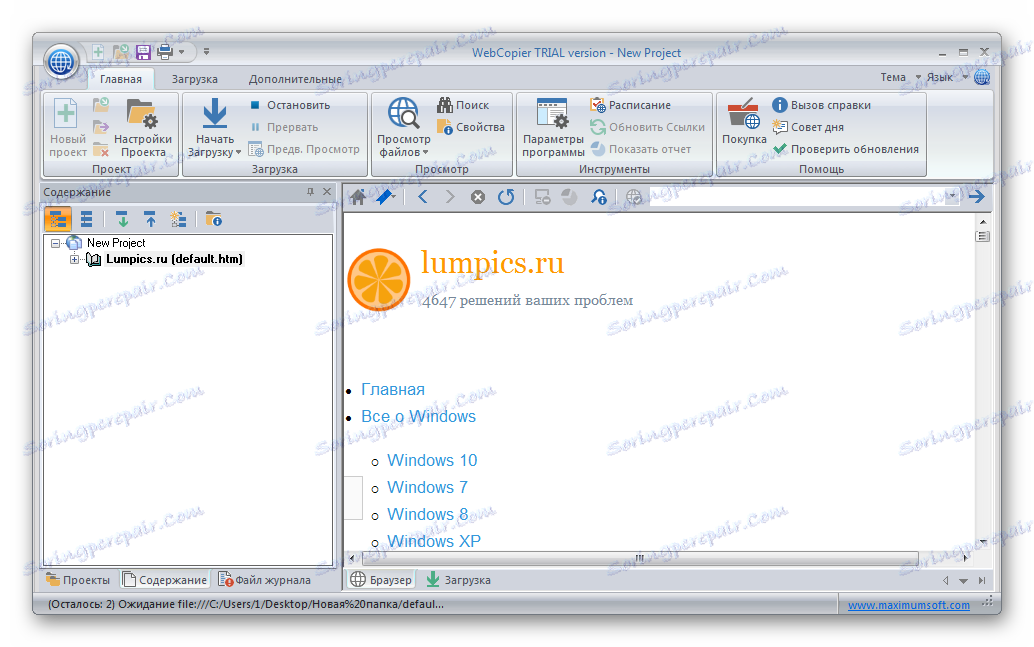Click Показать отчет
This screenshot has width=1034, height=647.
pos(640,150)
